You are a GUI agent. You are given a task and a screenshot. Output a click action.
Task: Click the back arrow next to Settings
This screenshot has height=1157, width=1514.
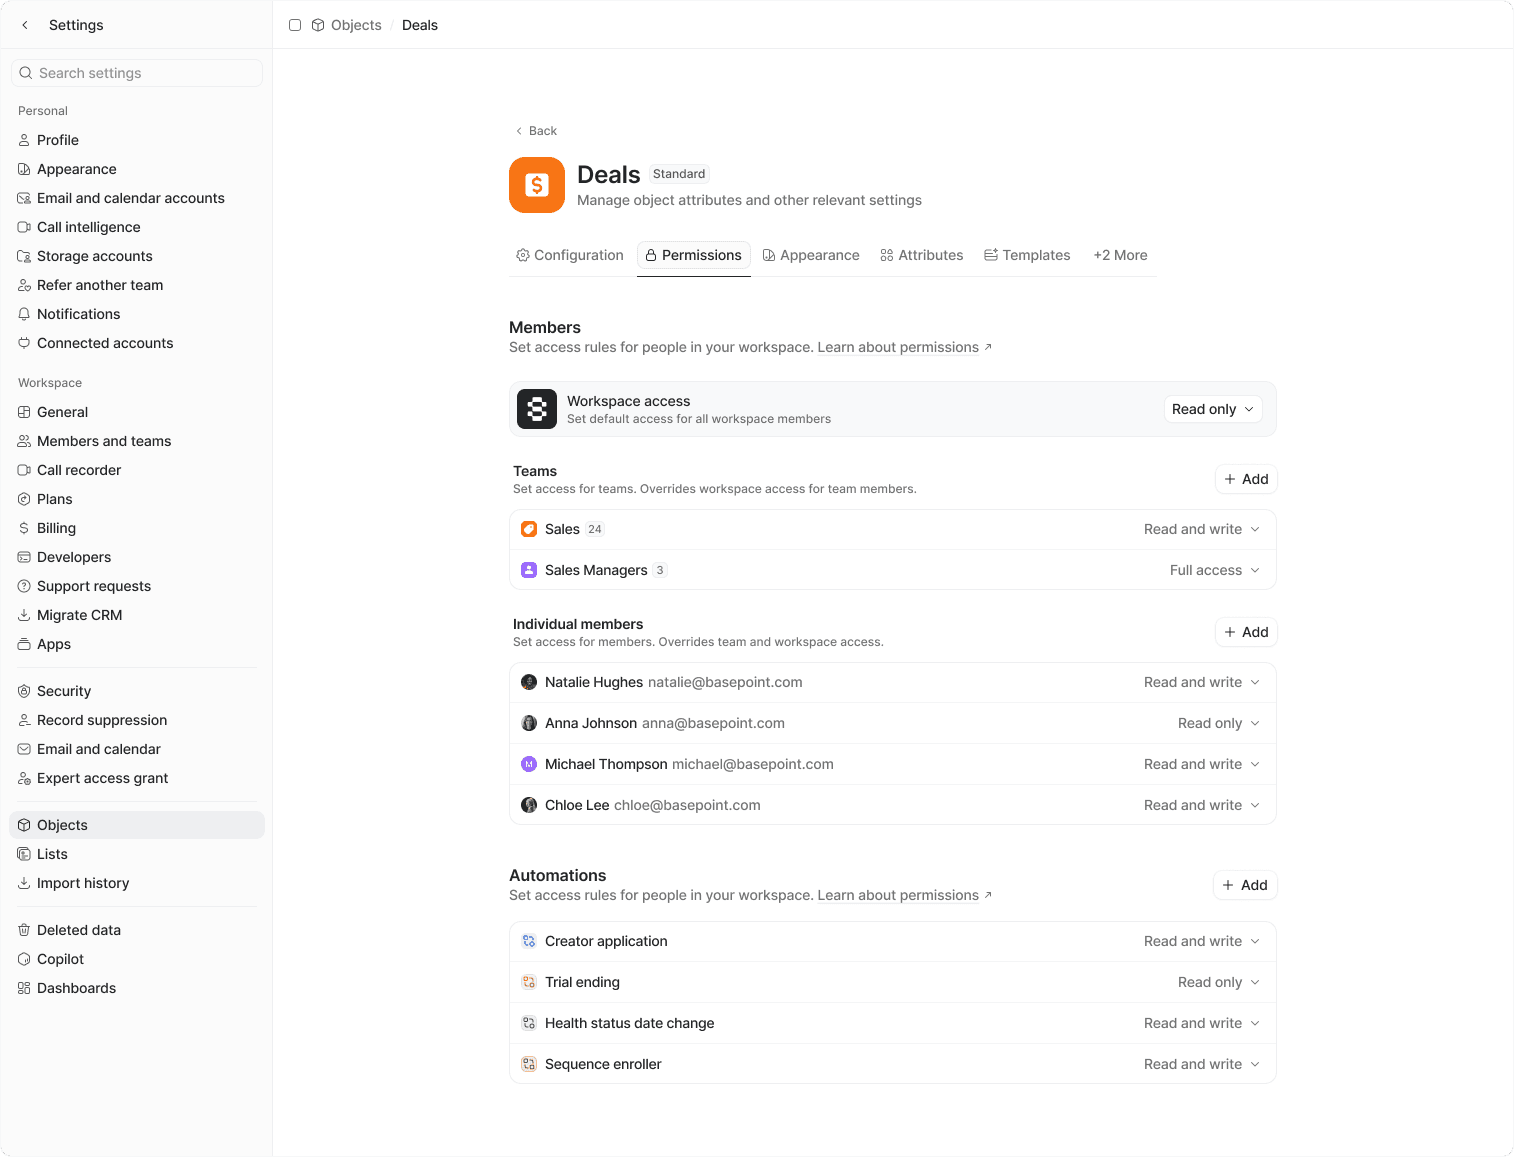(24, 25)
